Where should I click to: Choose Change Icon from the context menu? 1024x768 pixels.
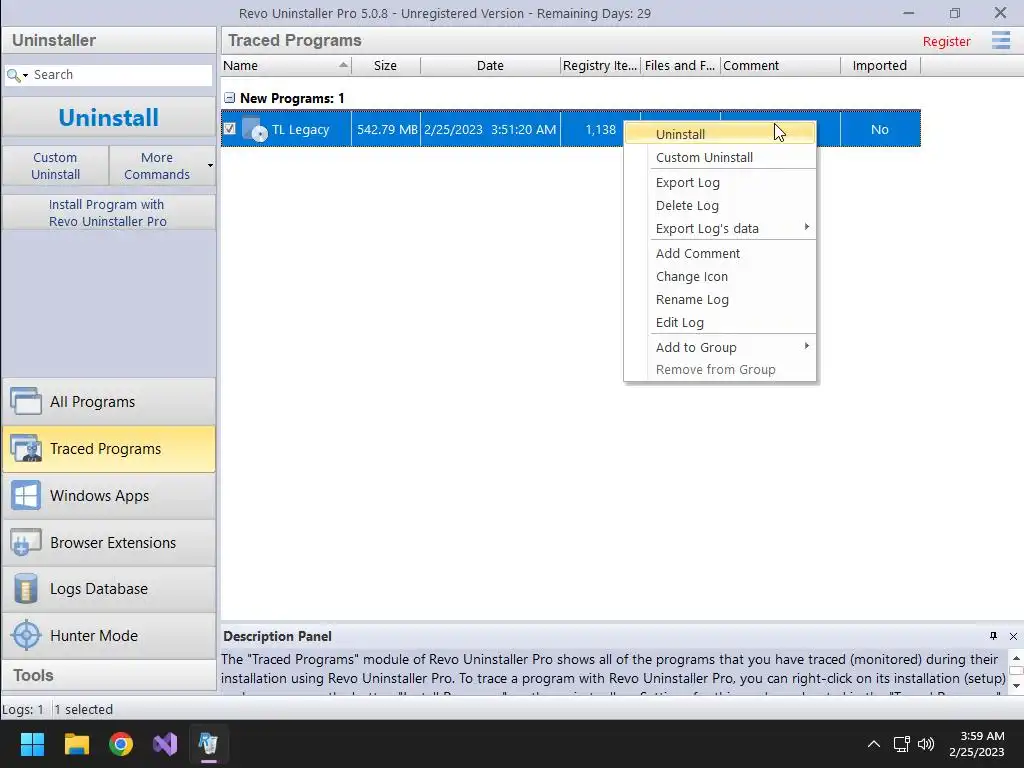(x=720, y=276)
